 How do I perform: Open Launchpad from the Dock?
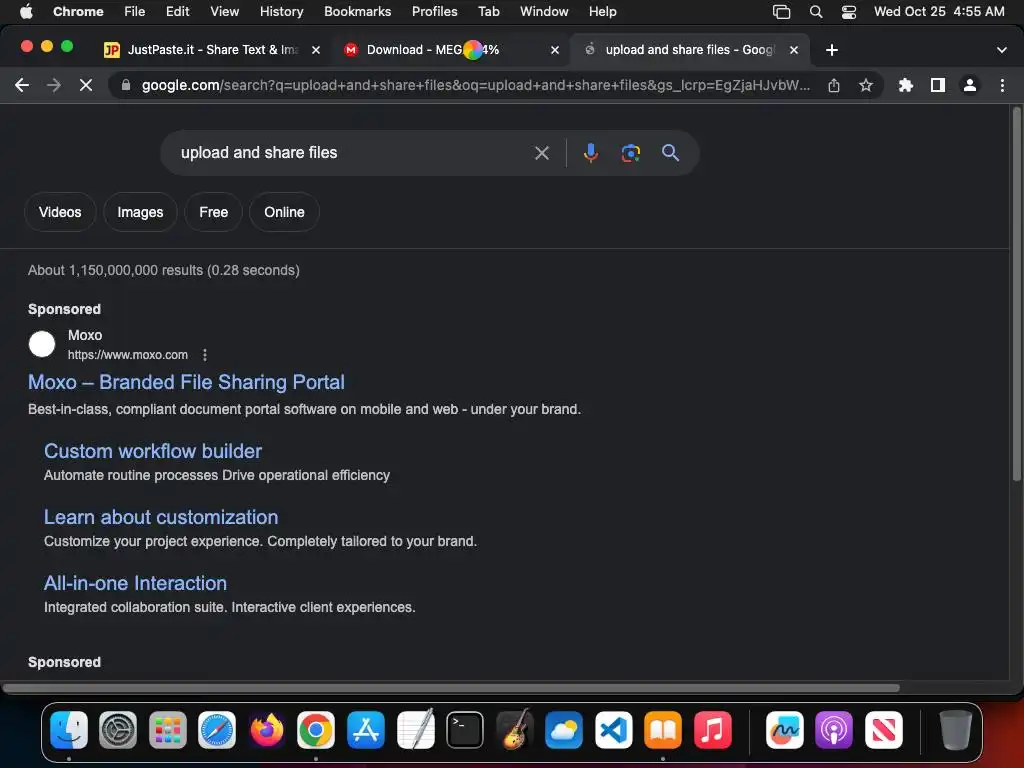click(168, 729)
